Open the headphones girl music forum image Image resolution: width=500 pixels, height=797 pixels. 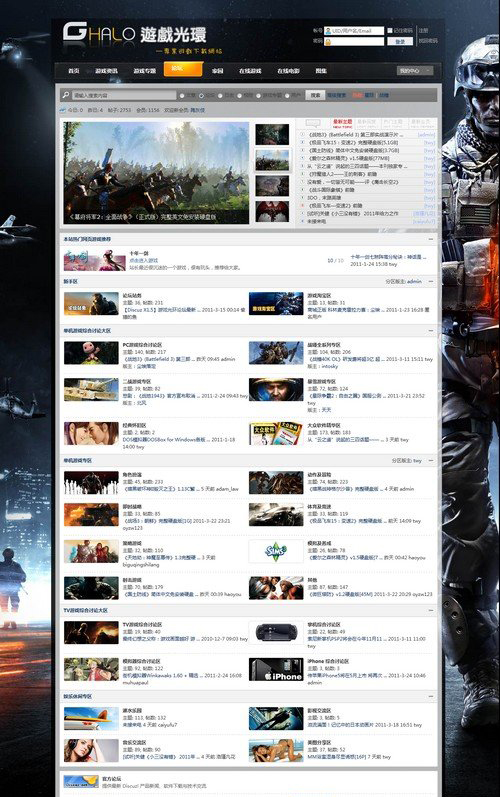[91, 751]
